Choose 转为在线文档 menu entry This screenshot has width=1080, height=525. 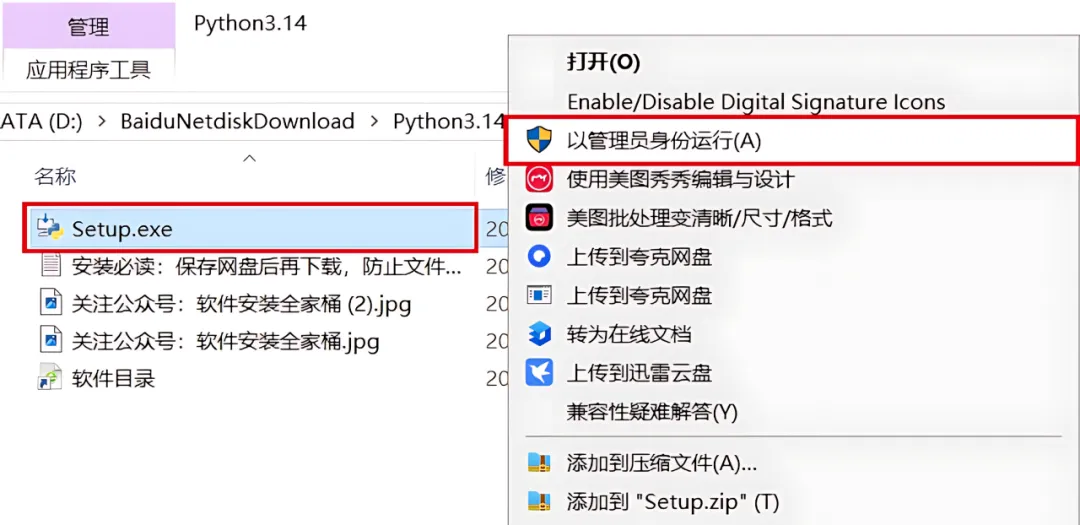coord(628,335)
